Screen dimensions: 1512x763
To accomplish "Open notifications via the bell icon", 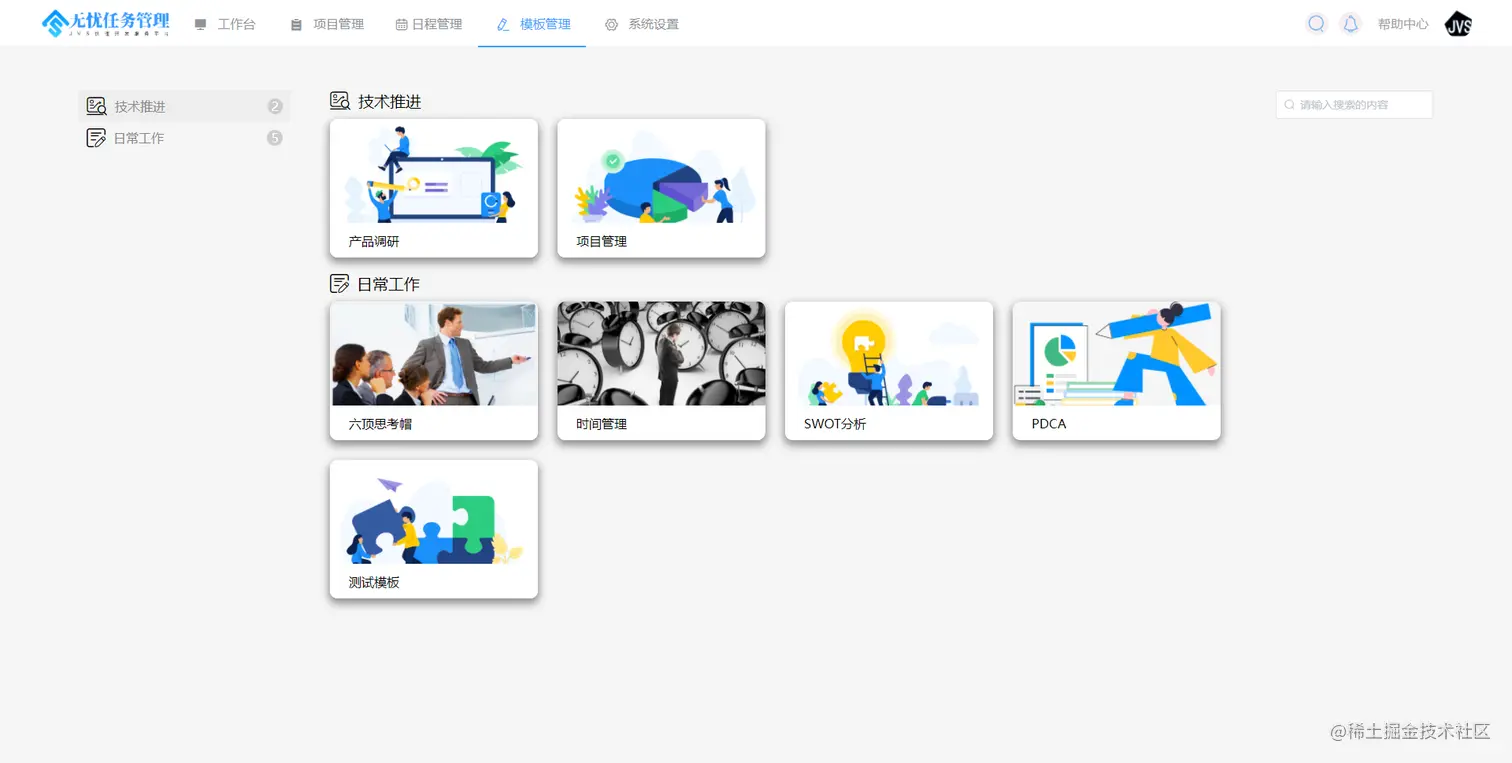I will pyautogui.click(x=1350, y=24).
